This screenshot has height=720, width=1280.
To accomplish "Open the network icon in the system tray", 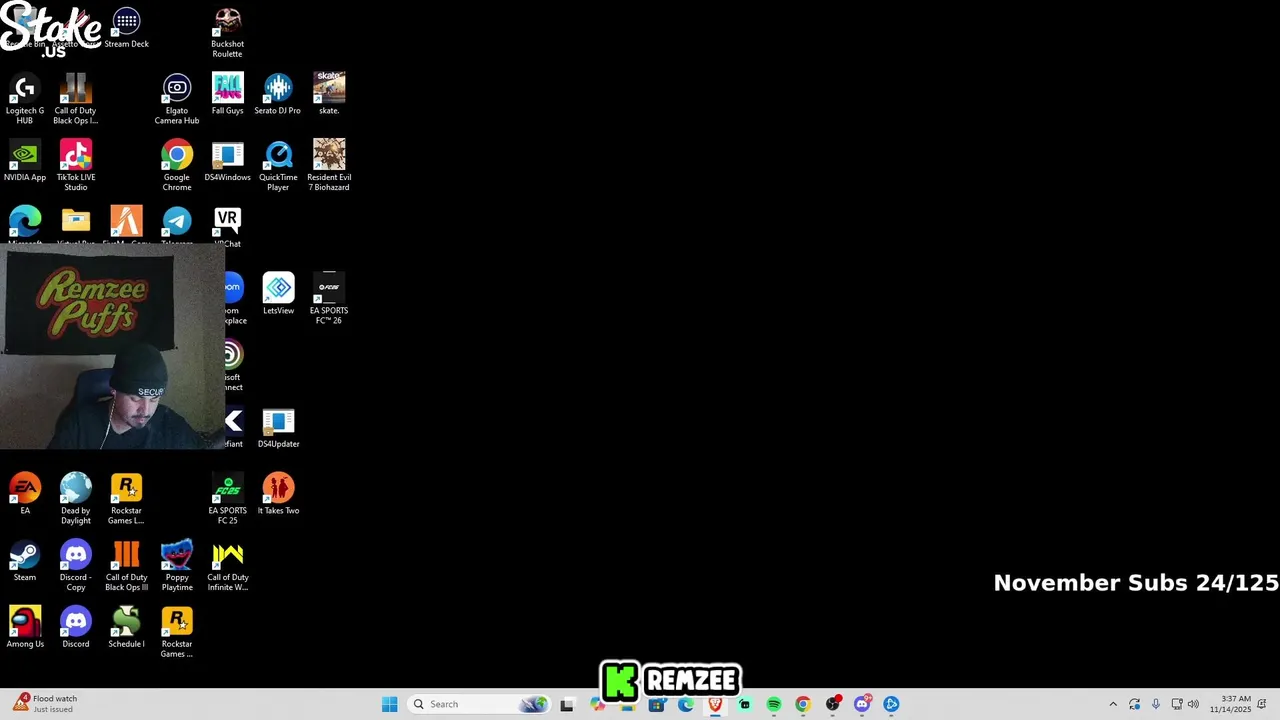I will click(x=1177, y=704).
